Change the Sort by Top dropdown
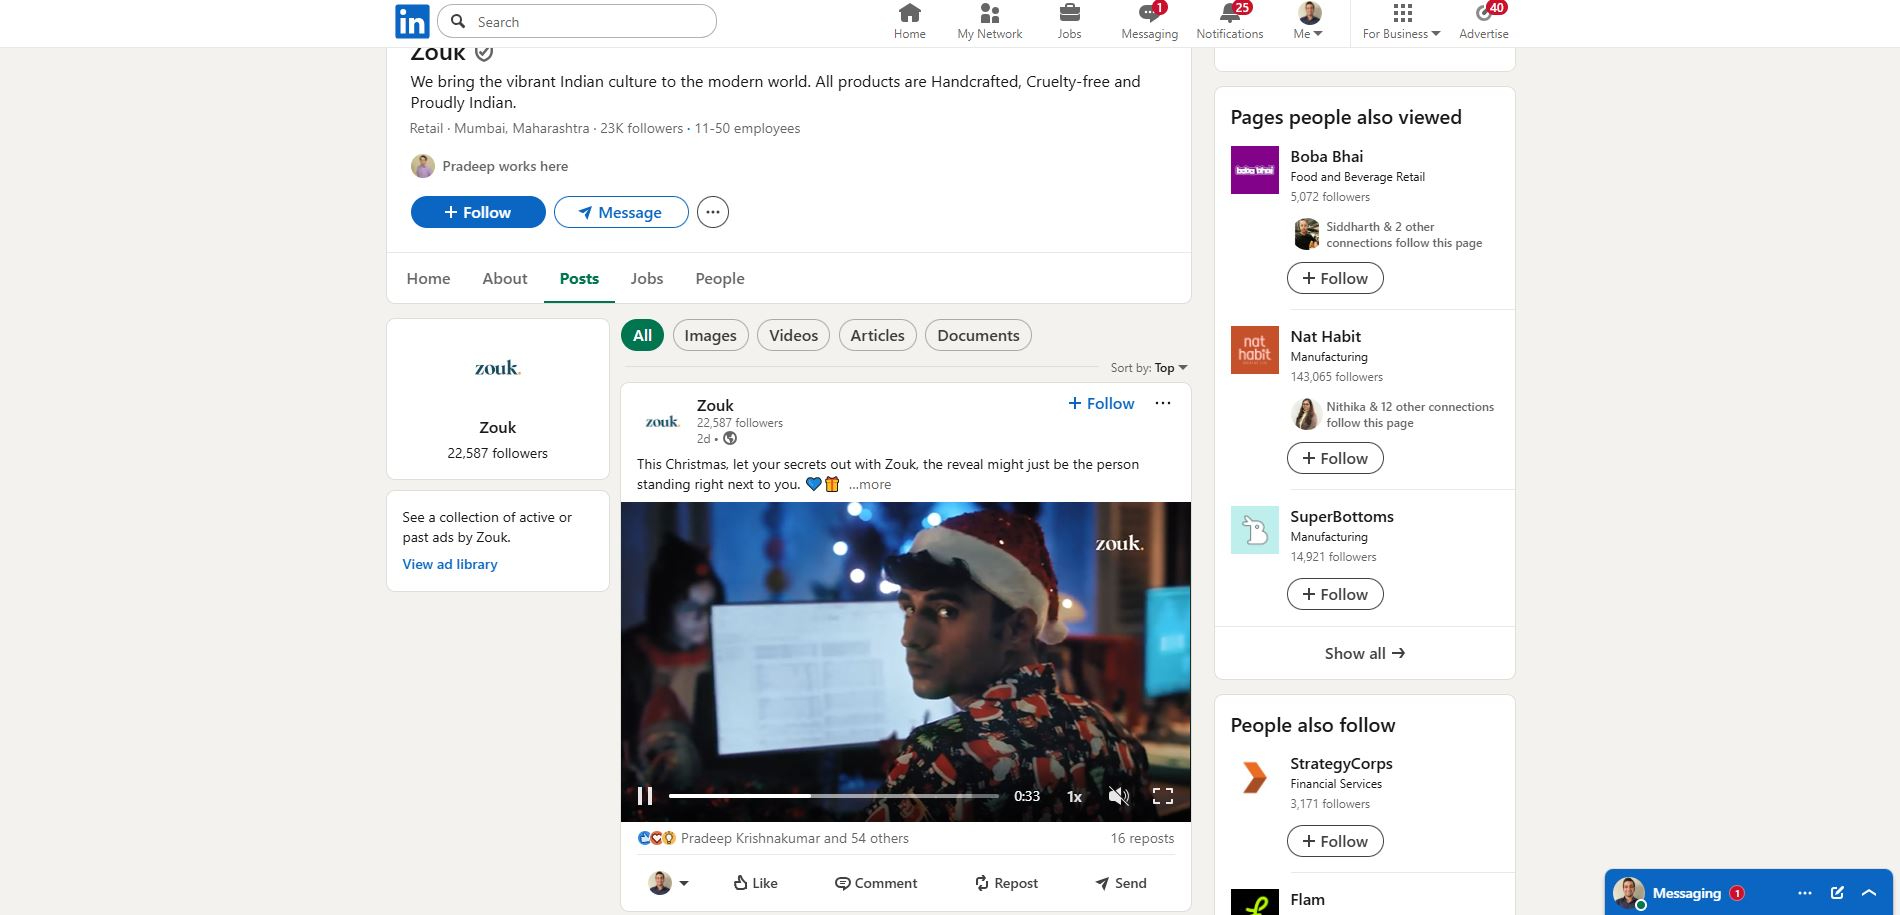Viewport: 1900px width, 915px height. coord(1171,368)
